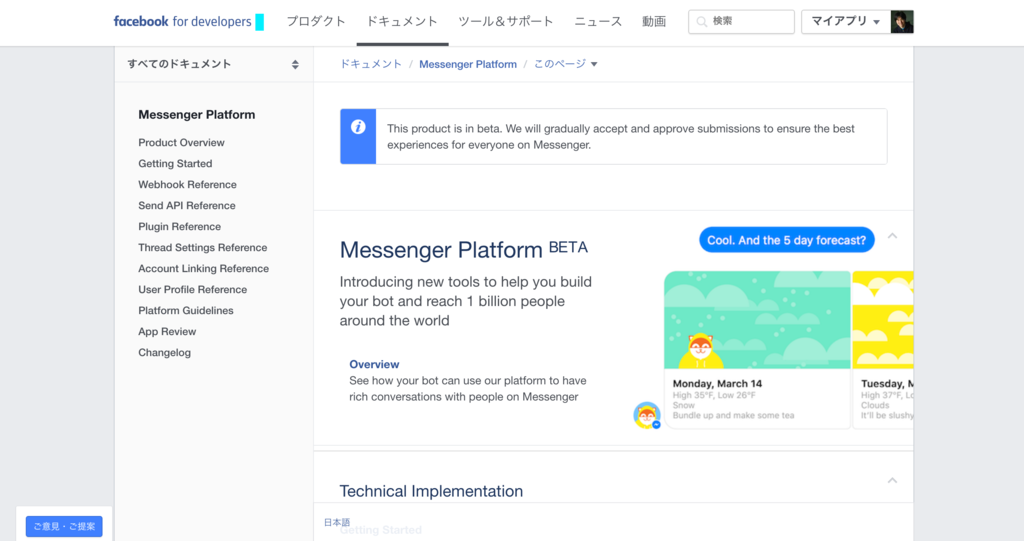Screen dimensions: 1024x541
Task: Click the Overview link
Action: (374, 364)
